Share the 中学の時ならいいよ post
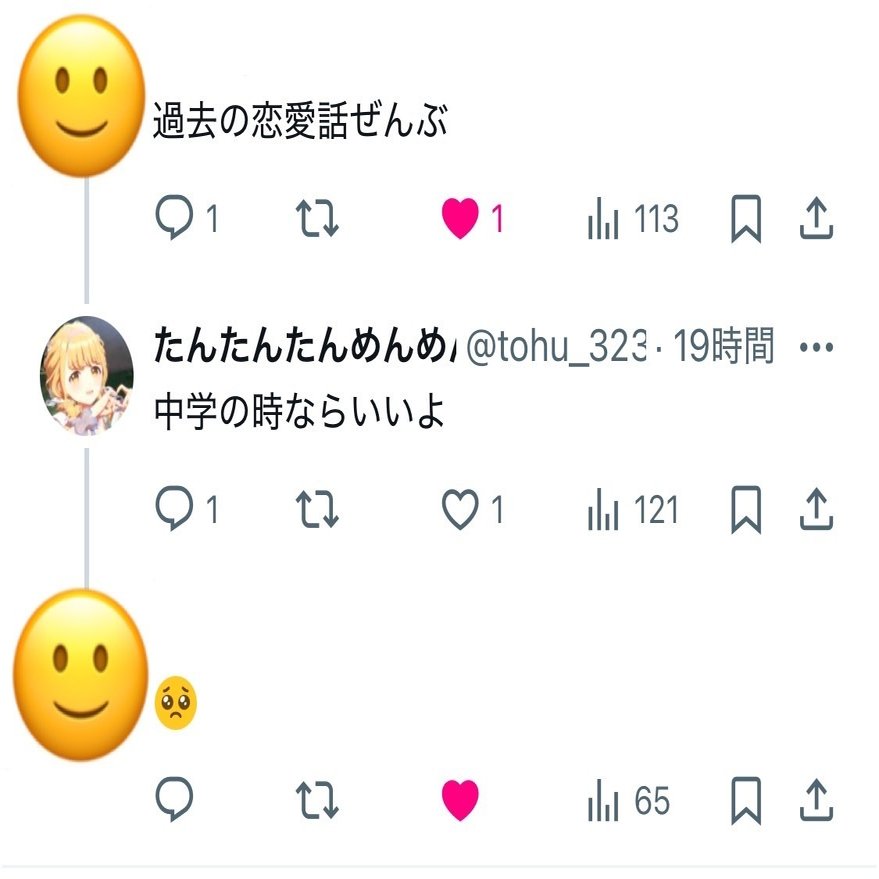 coord(816,509)
